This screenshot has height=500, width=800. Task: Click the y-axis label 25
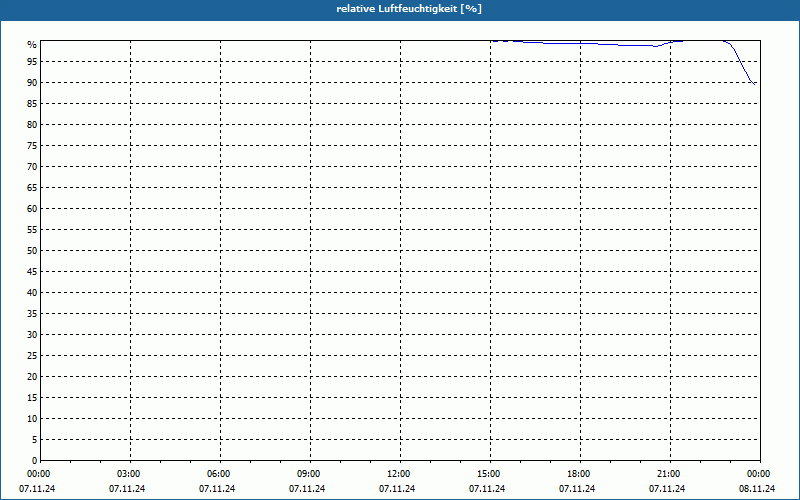point(32,356)
